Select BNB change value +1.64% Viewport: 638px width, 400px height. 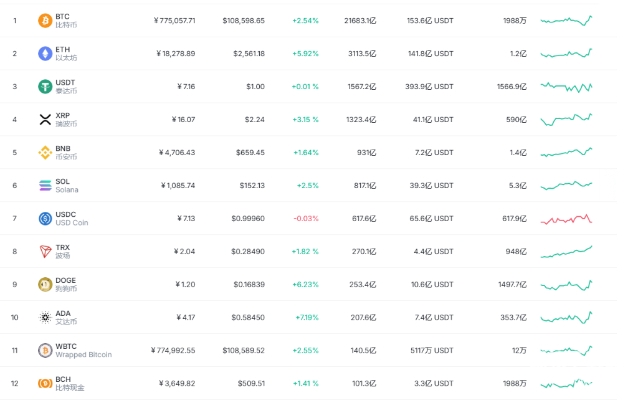[x=306, y=152]
